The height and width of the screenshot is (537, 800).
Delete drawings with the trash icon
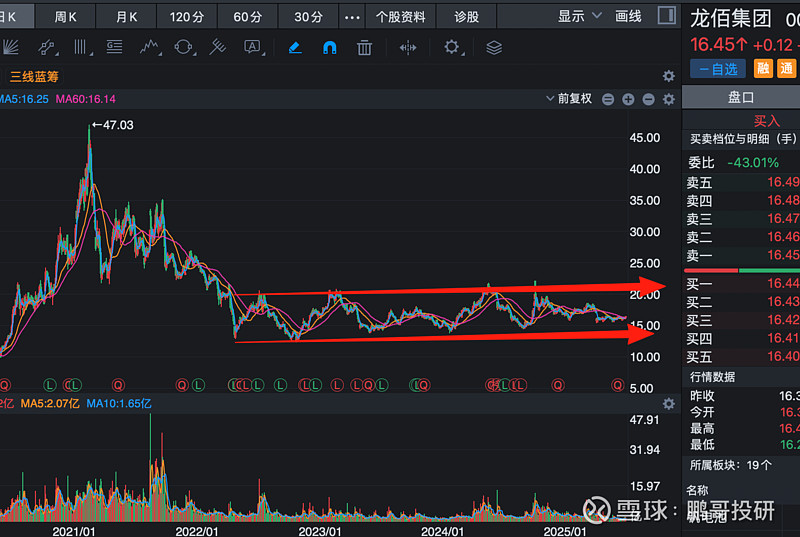click(x=364, y=48)
